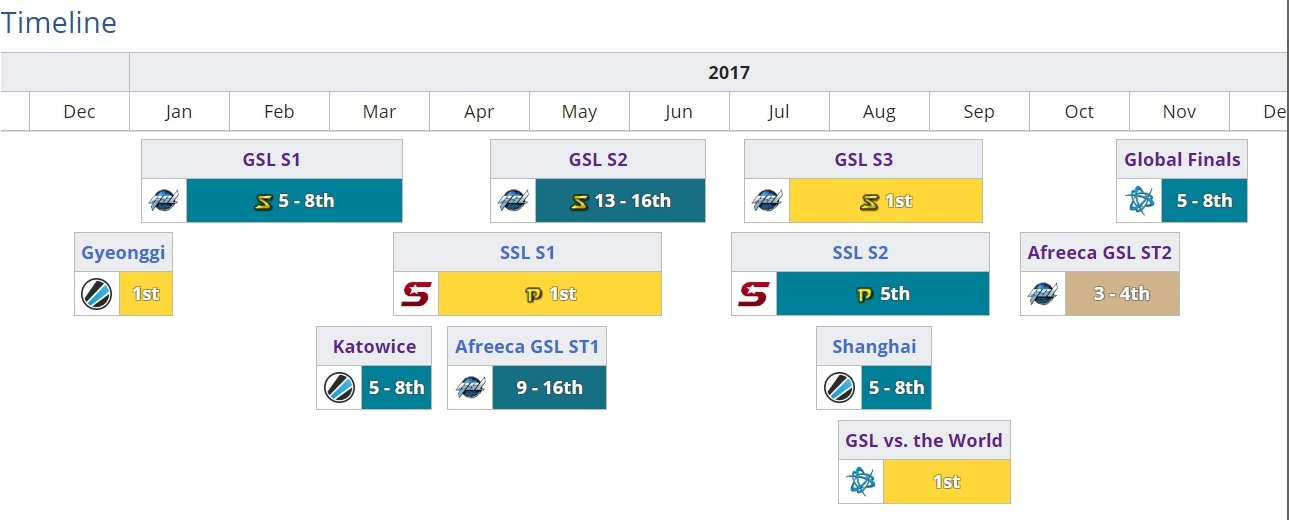Click the GSL logo icon under GSL S1

pos(164,201)
